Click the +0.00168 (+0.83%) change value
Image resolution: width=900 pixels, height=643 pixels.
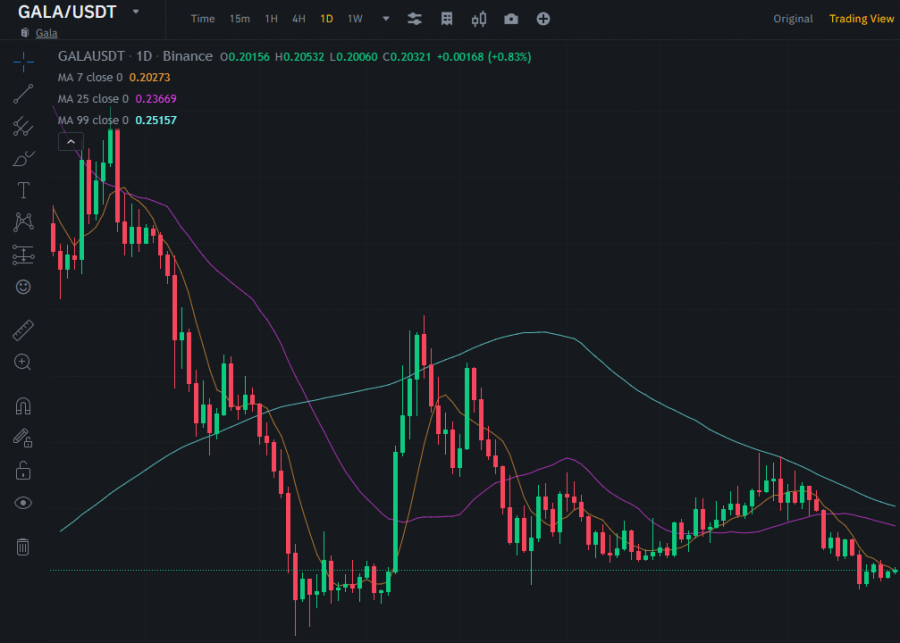click(484, 57)
